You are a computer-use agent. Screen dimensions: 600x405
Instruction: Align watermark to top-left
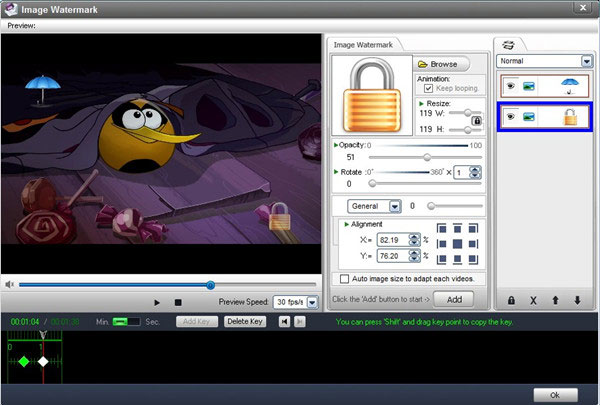click(x=442, y=229)
